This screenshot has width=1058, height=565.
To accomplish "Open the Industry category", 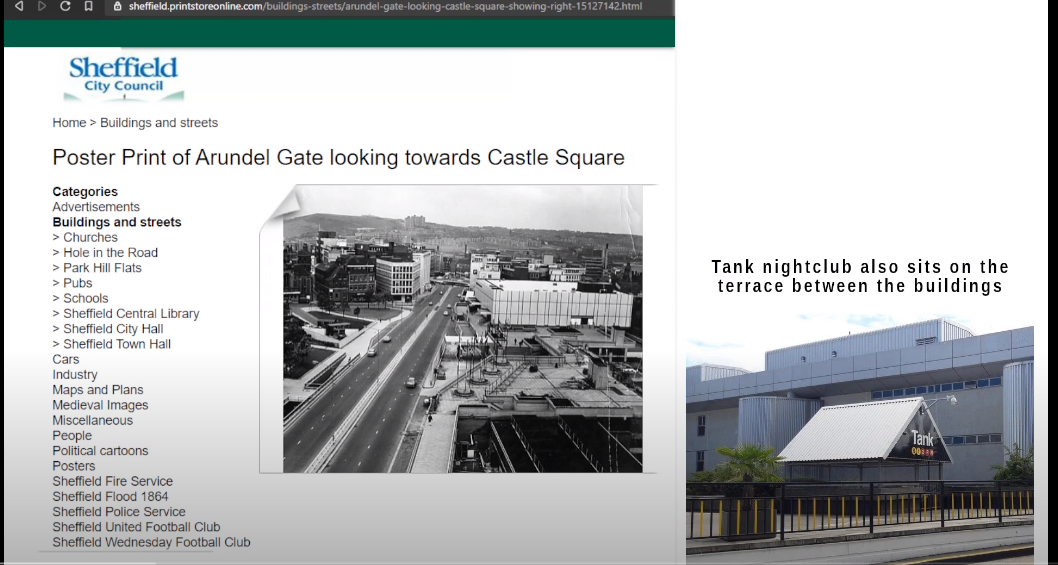I will (x=75, y=375).
